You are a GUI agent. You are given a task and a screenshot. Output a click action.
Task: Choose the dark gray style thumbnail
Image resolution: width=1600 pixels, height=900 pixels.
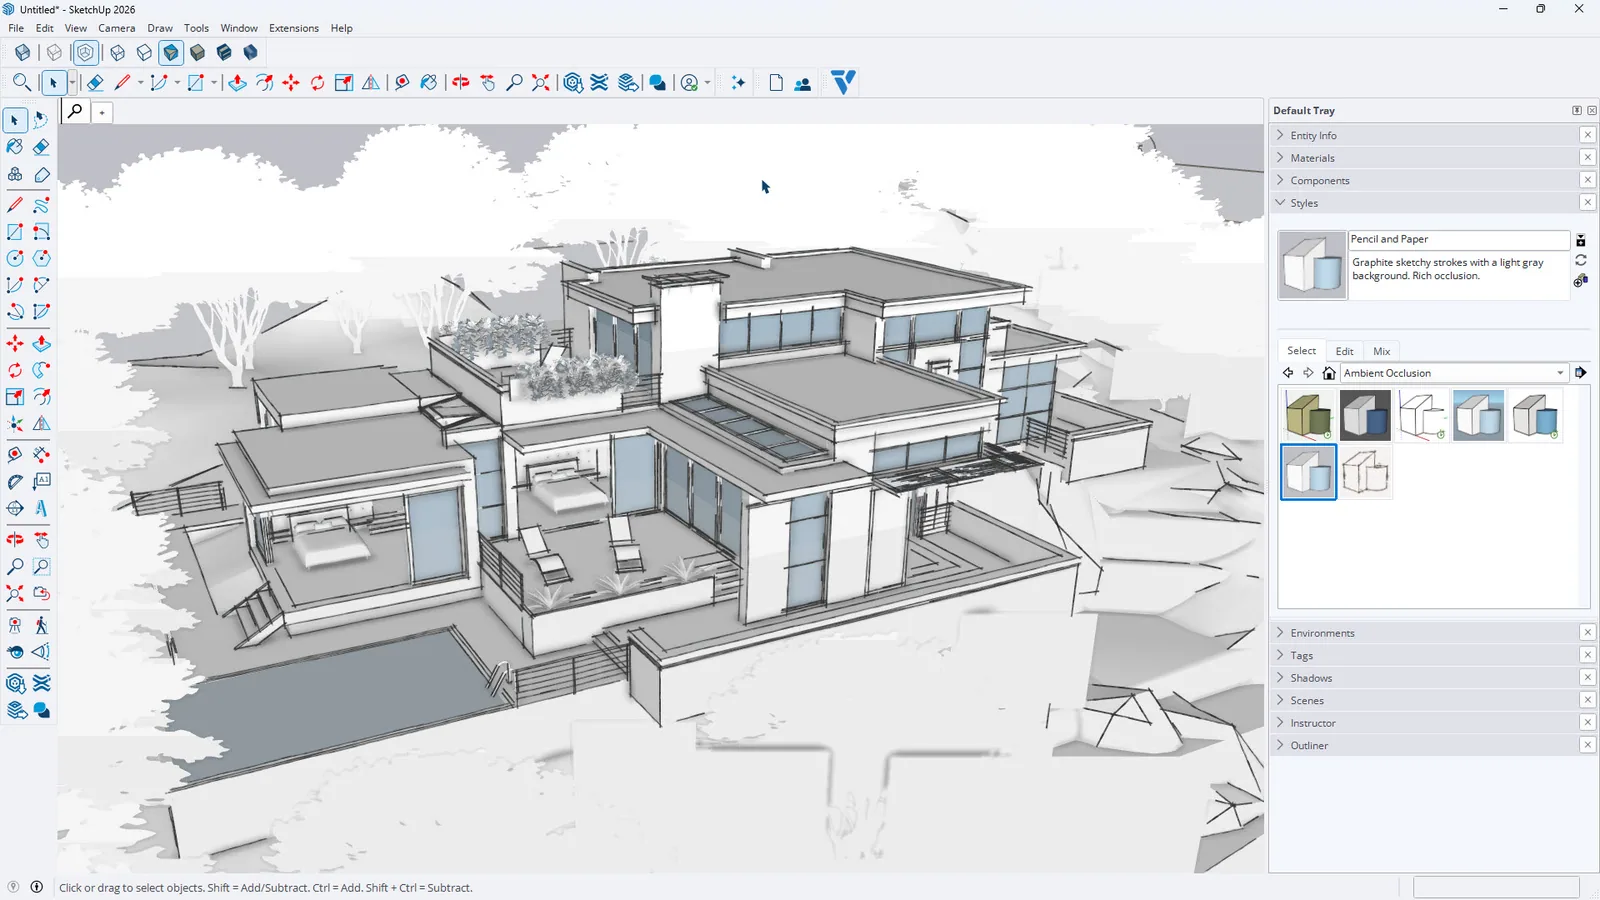pyautogui.click(x=1365, y=415)
